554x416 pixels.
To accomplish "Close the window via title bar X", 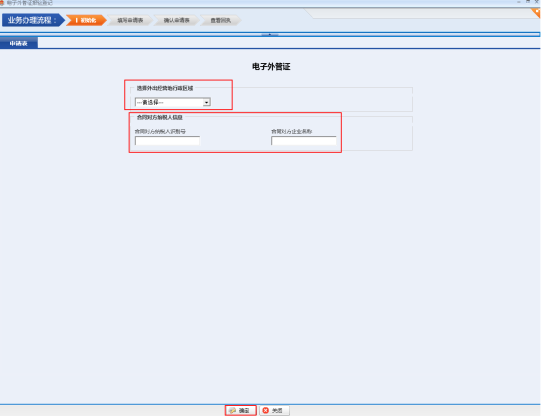I will pos(536,2).
